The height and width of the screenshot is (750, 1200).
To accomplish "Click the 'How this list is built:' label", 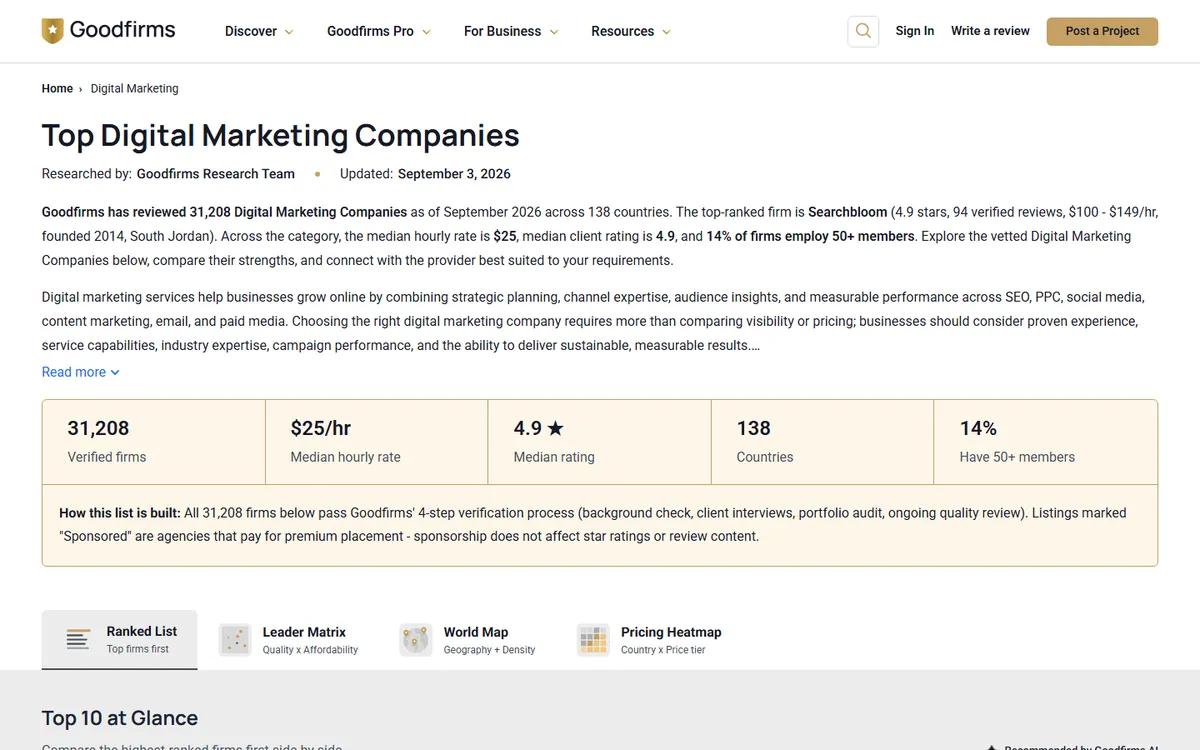I will [120, 513].
